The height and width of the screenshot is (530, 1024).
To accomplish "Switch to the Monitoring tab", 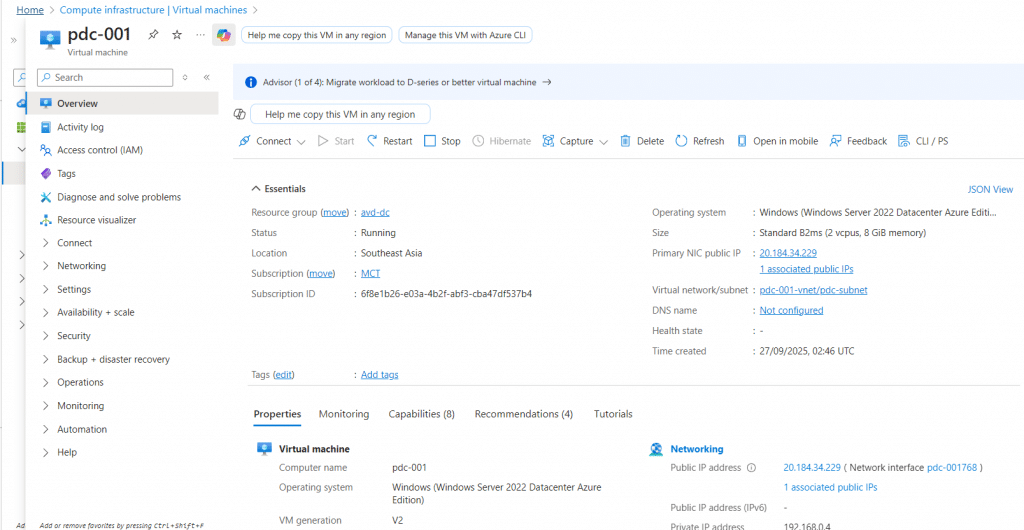I will coord(344,414).
